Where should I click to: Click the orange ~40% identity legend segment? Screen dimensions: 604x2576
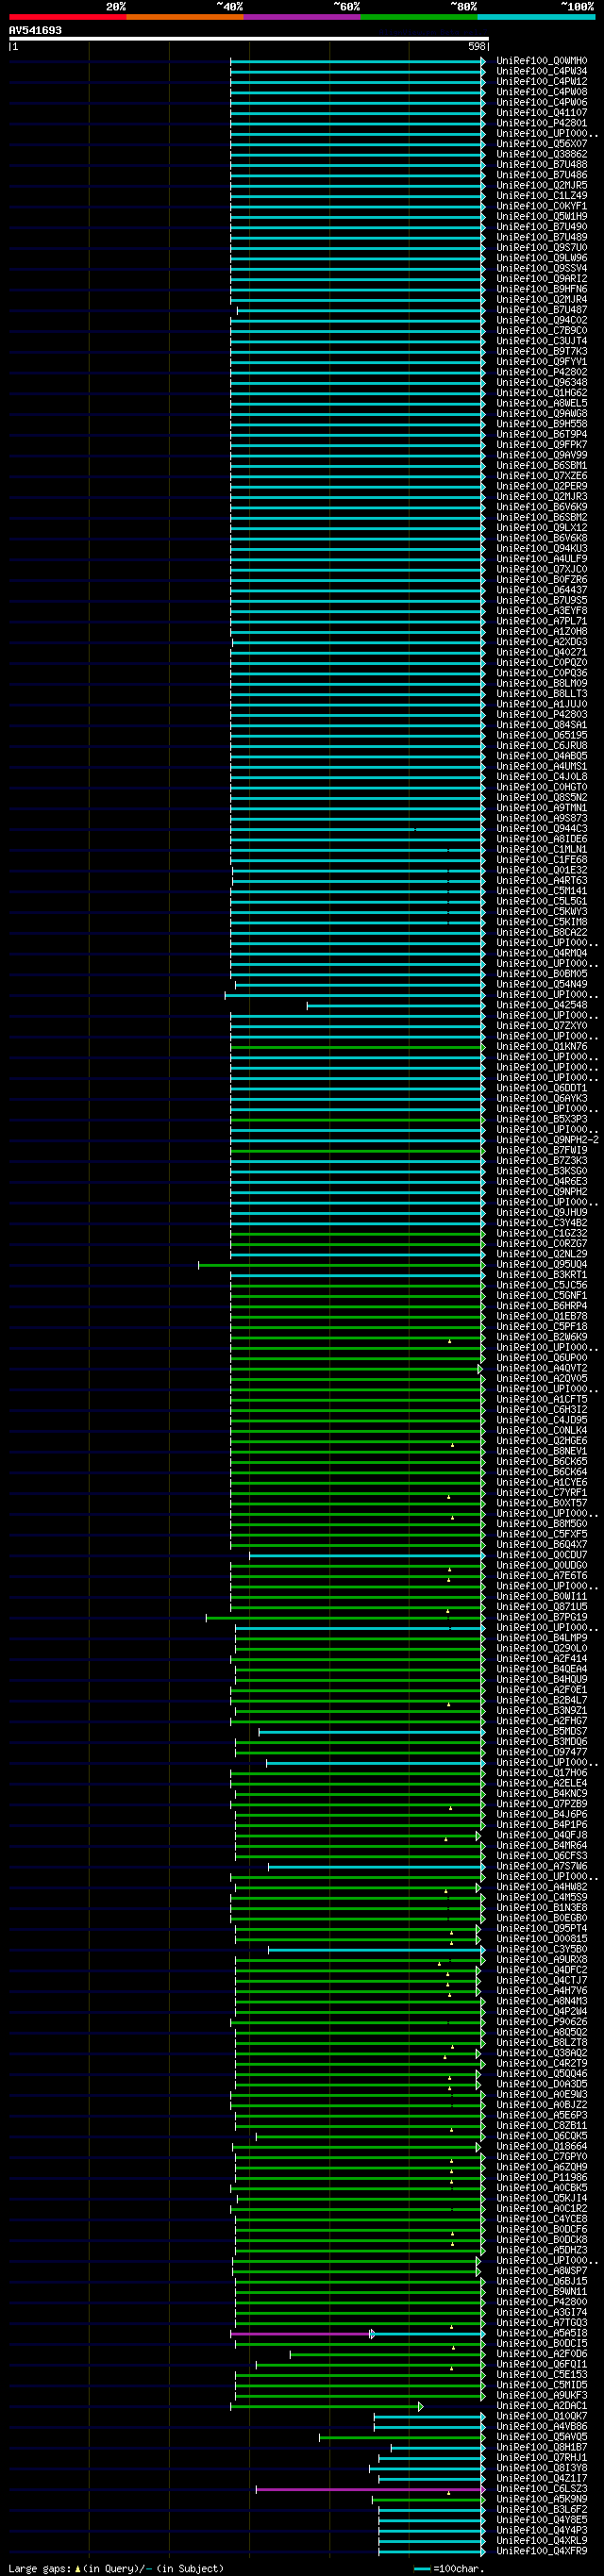coord(185,17)
